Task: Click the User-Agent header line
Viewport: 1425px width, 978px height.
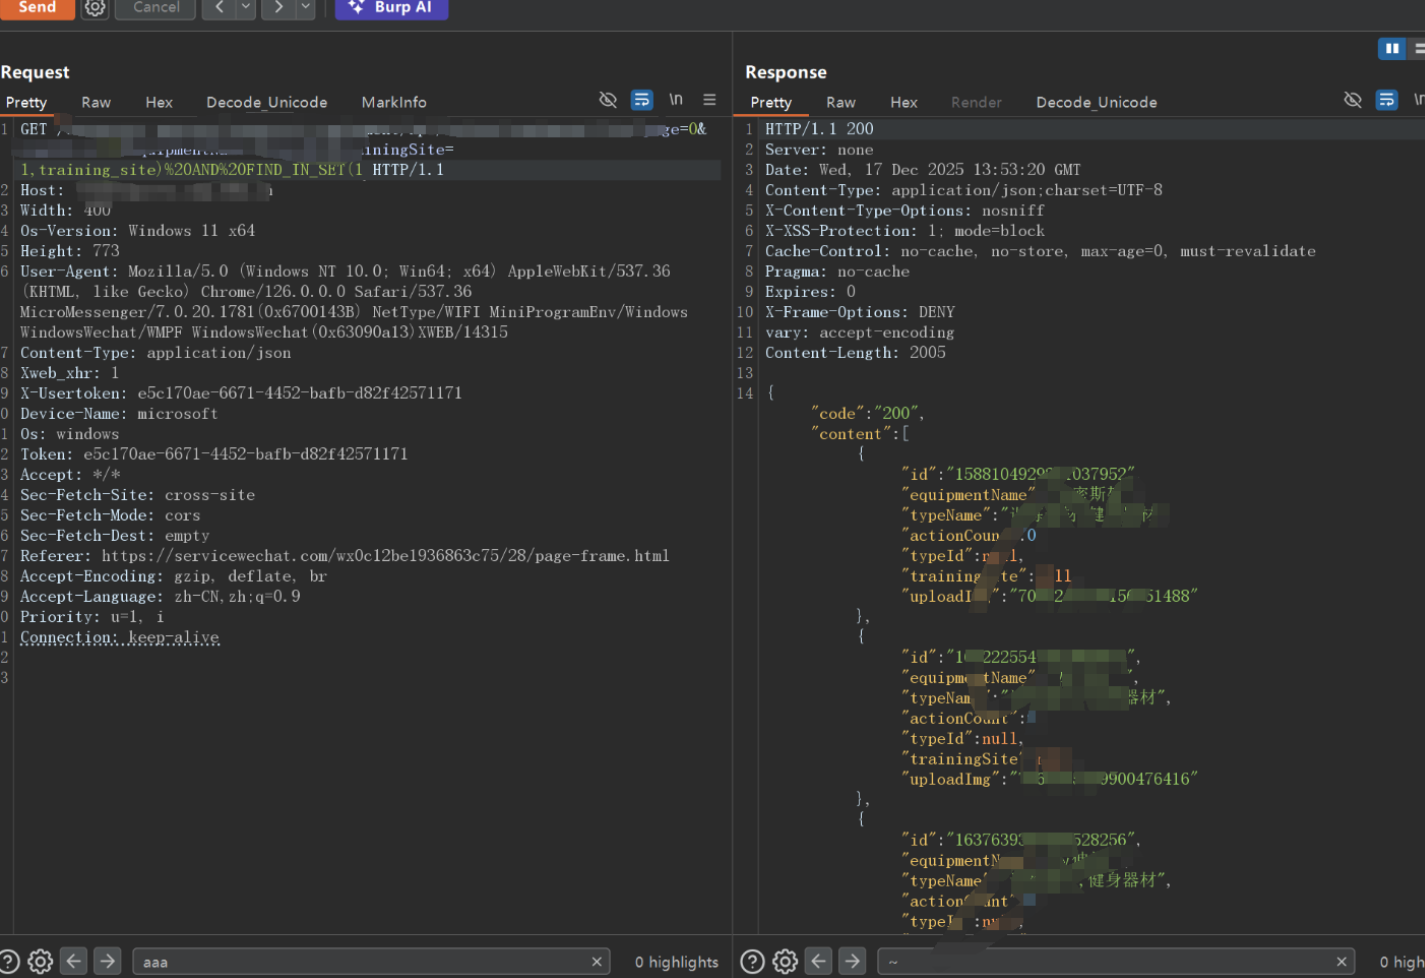Action: (354, 302)
